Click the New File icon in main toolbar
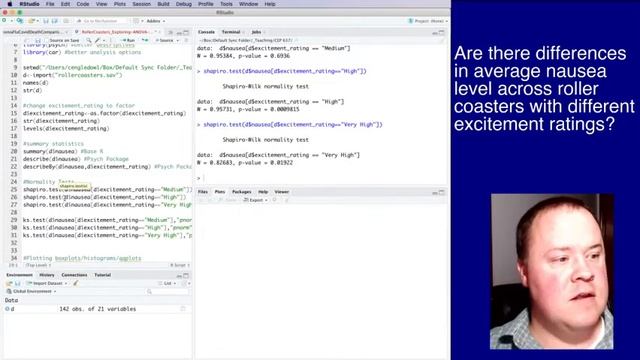The image size is (640, 360). pos(5,21)
